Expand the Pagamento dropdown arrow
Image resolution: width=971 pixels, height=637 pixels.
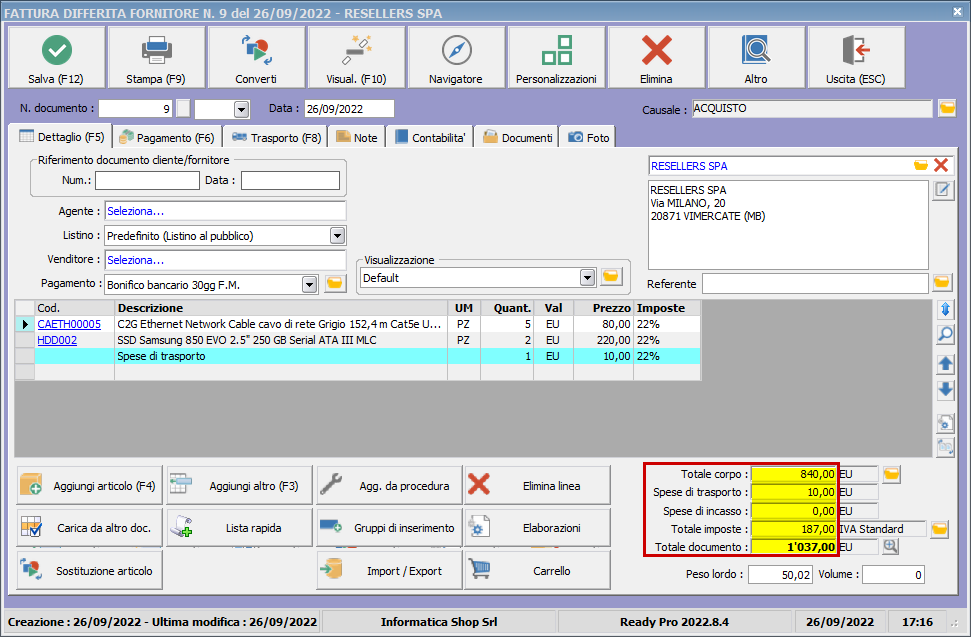tap(309, 285)
